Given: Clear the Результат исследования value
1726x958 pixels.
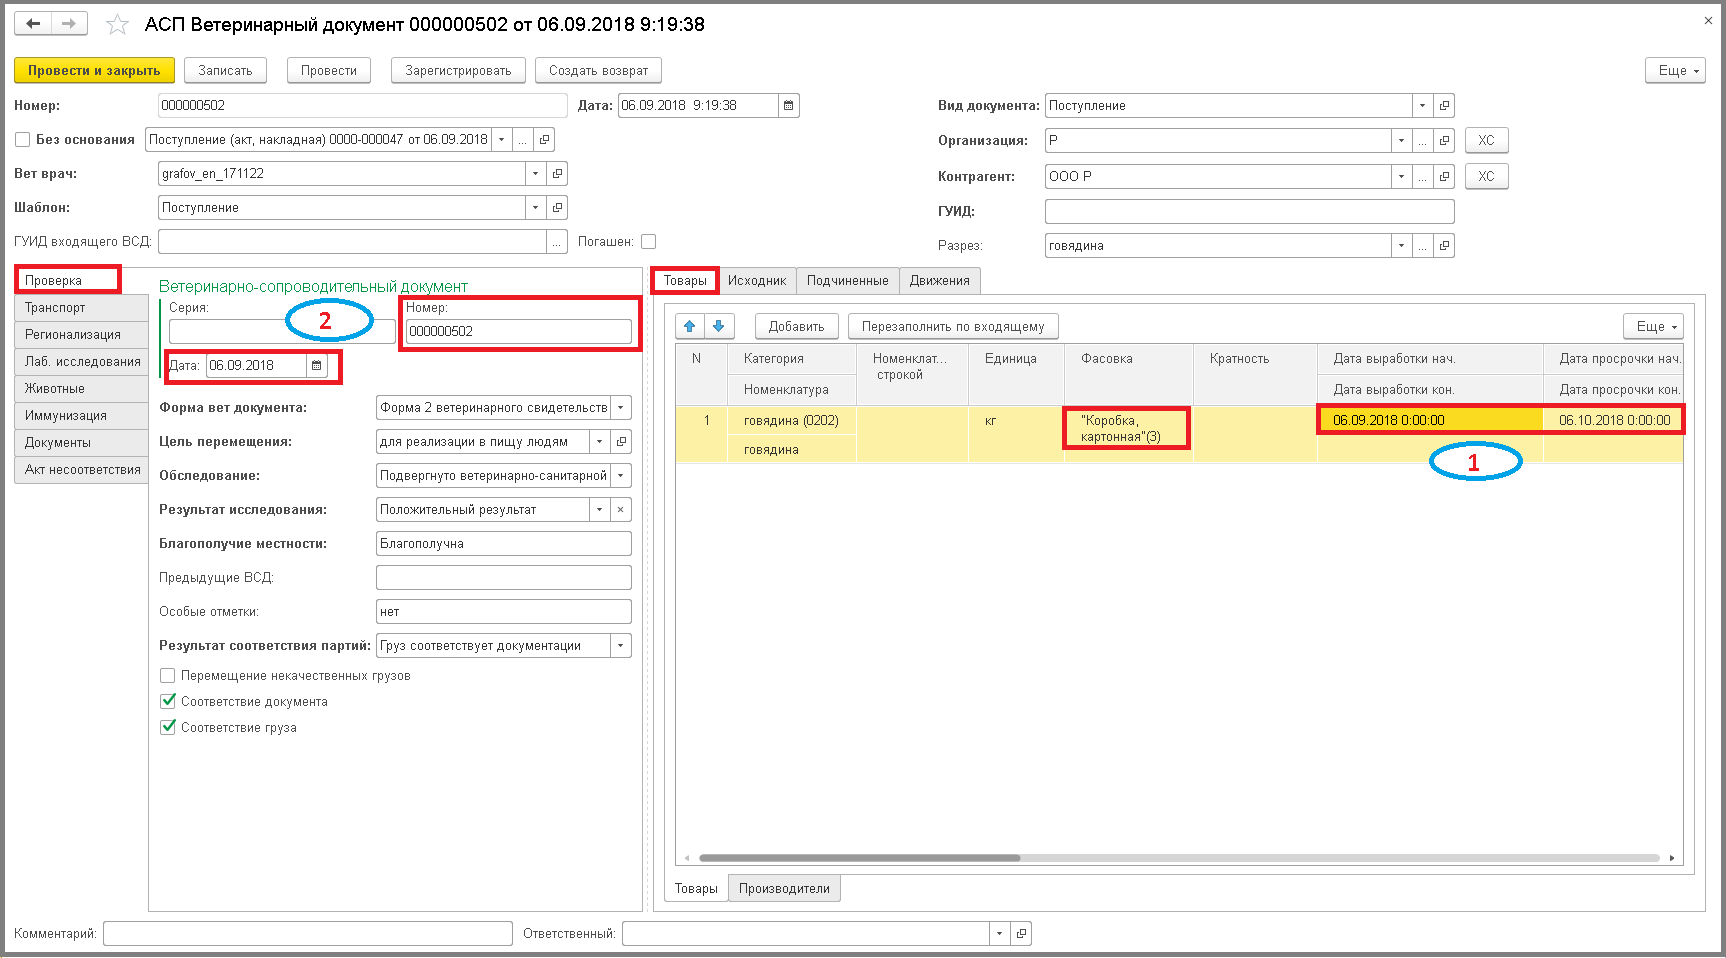Looking at the screenshot, I should click(621, 510).
